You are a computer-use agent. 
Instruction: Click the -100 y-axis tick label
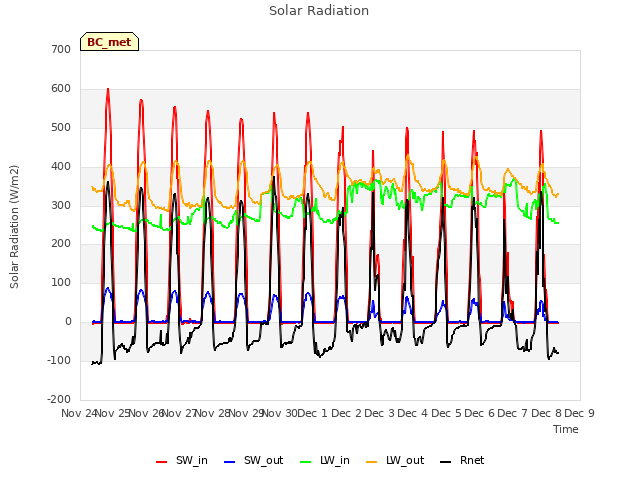pyautogui.click(x=59, y=360)
